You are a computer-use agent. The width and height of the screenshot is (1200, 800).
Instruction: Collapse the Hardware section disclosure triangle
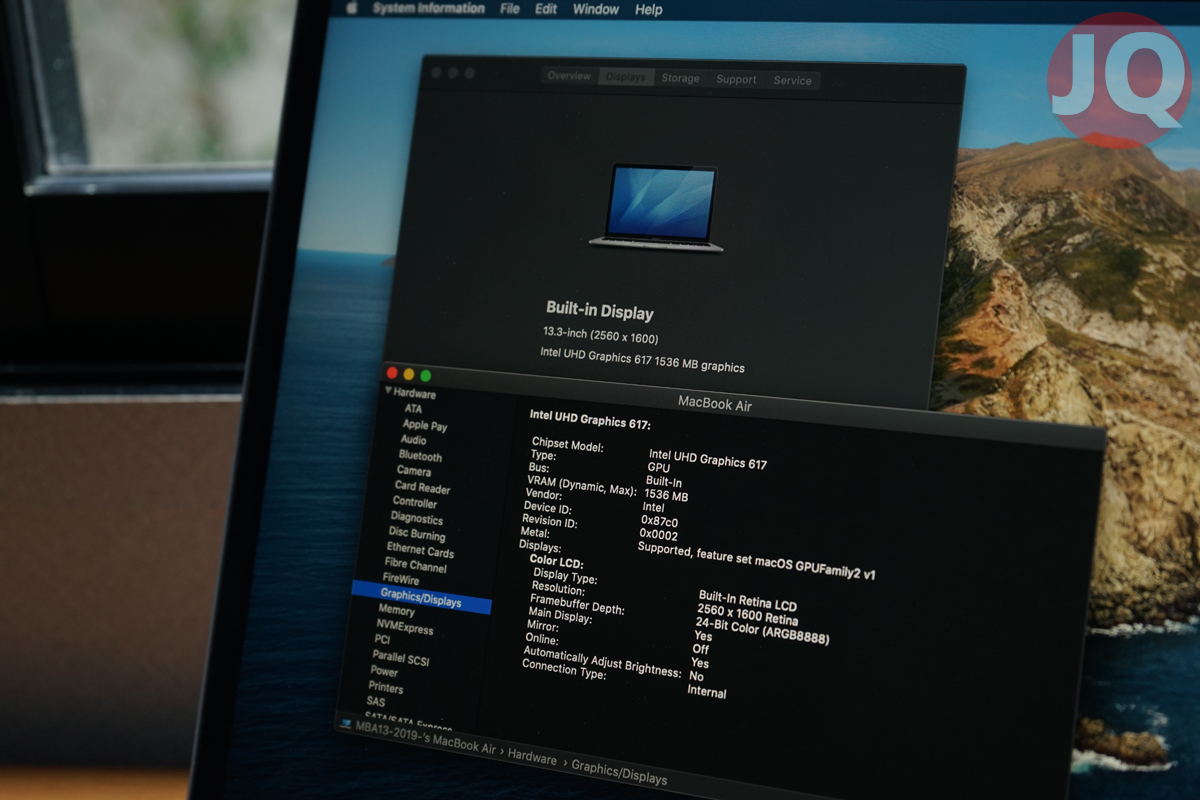(x=389, y=391)
